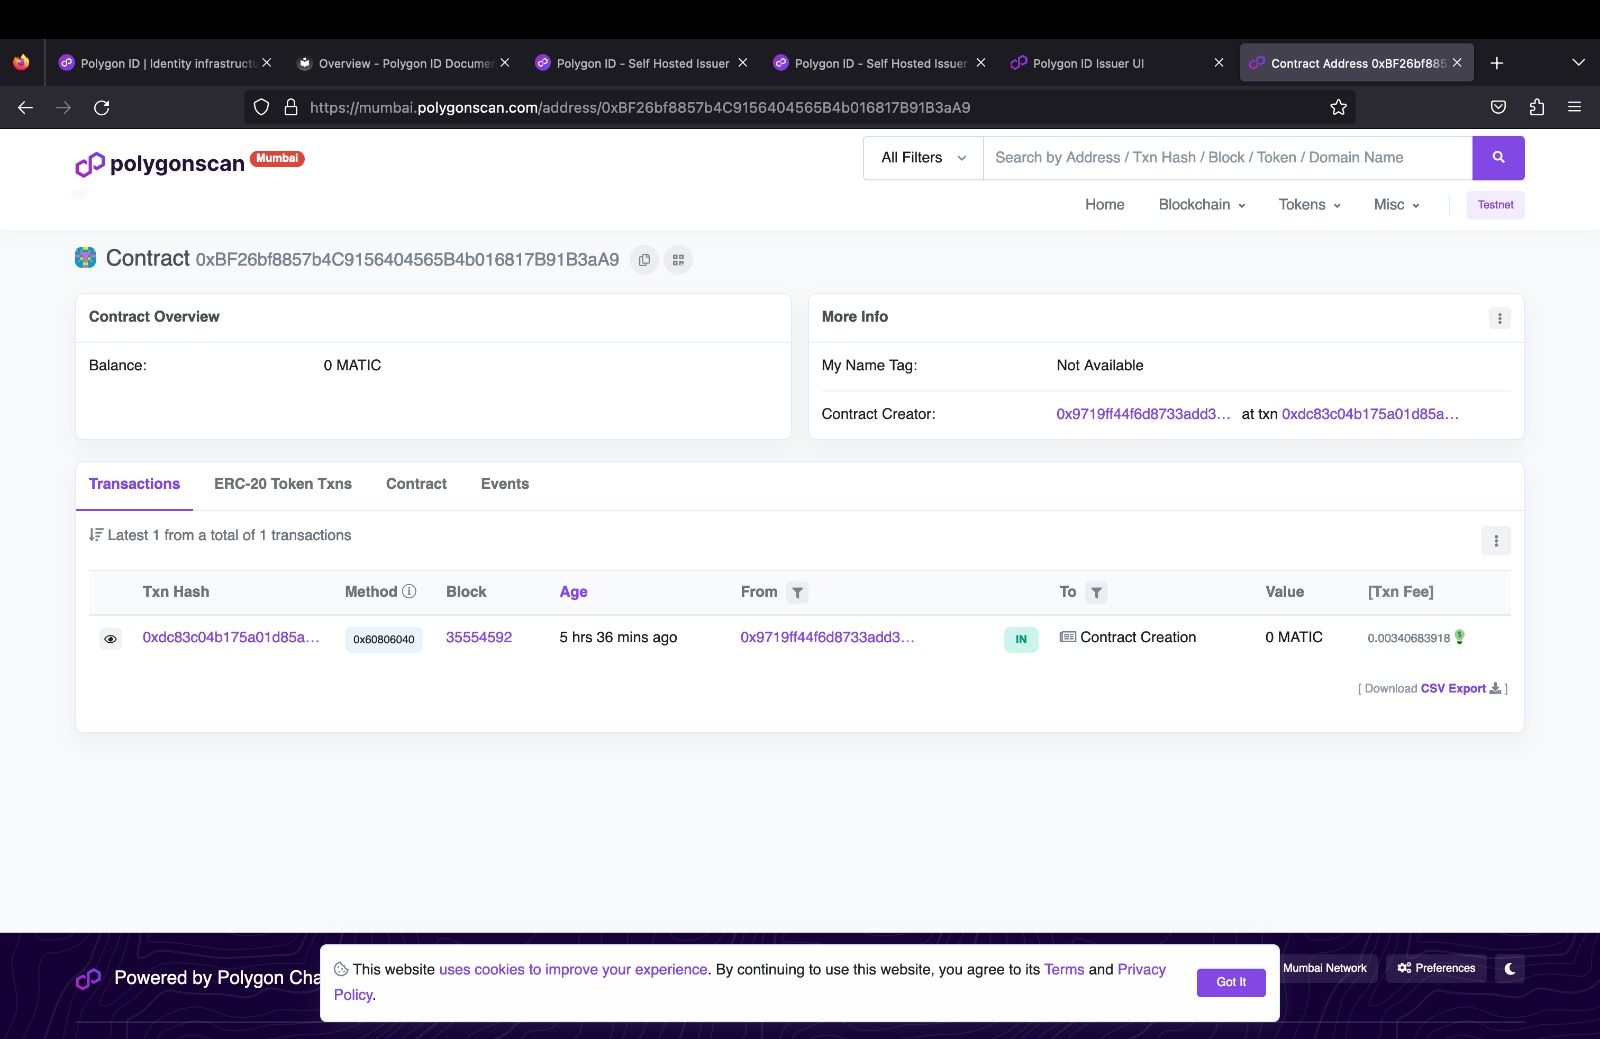Toggle Age column date format
This screenshot has height=1039, width=1600.
point(573,592)
